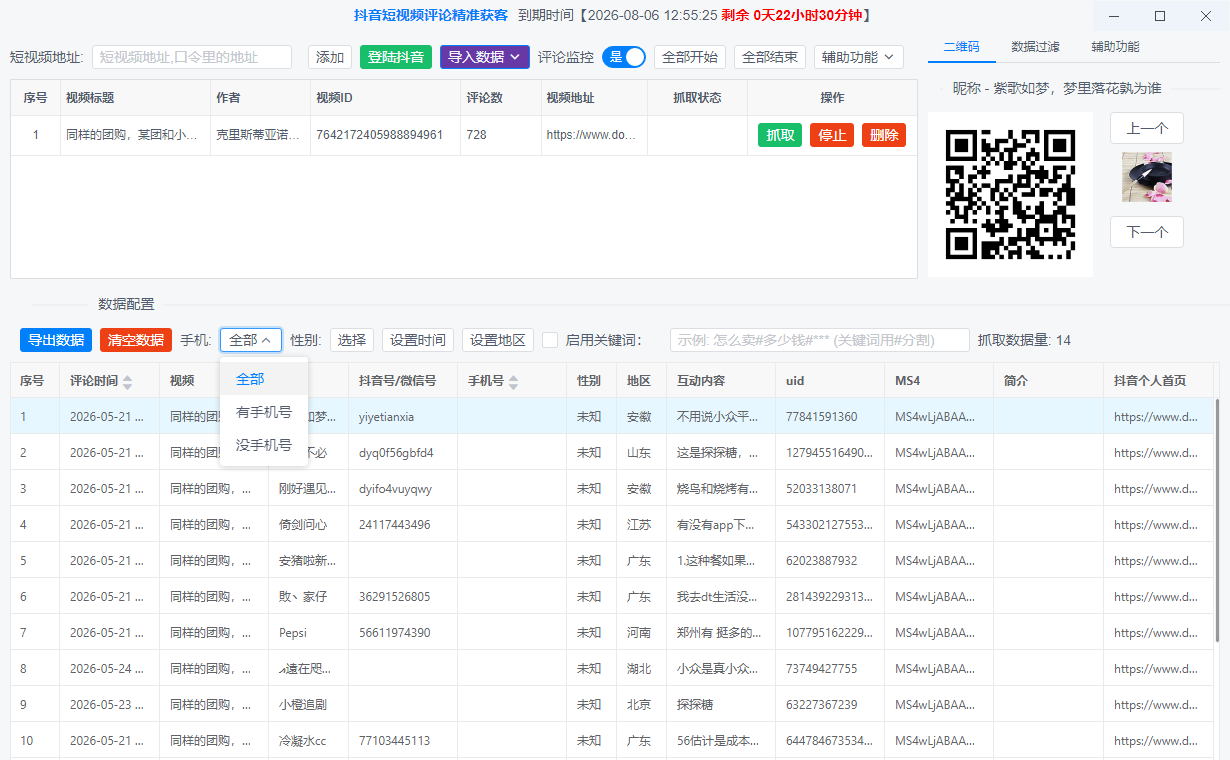Click the 短视频地址 input field
Image resolution: width=1230 pixels, height=760 pixels.
192,57
